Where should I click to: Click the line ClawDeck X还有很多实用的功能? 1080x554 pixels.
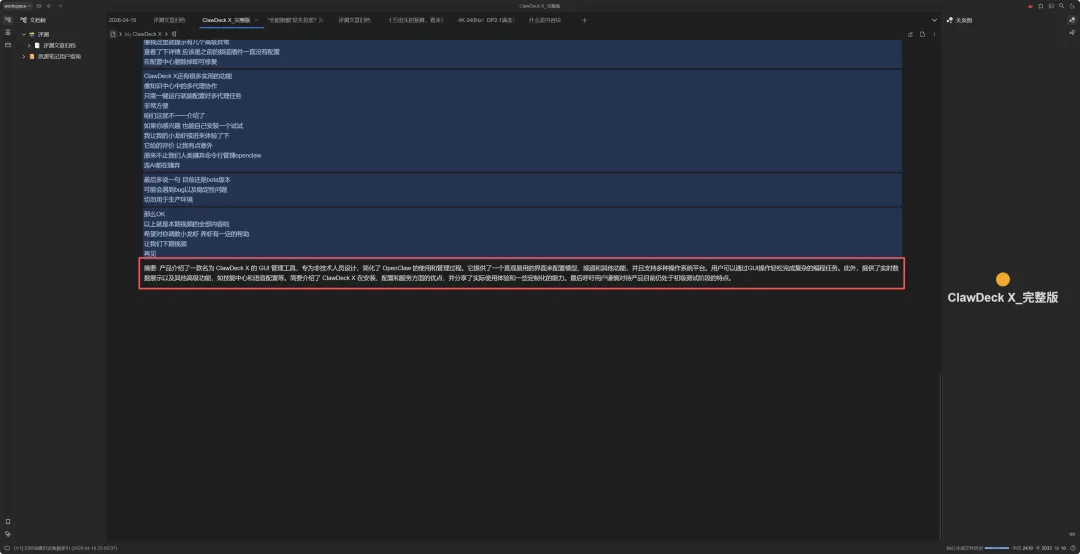[x=188, y=76]
